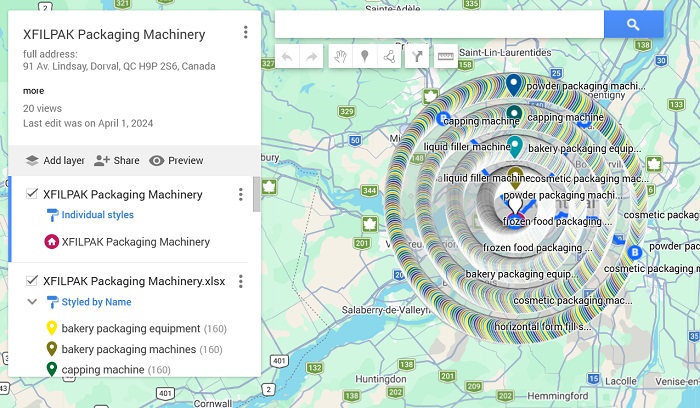Click the Share add-person icon
700x408 pixels.
[102, 160]
